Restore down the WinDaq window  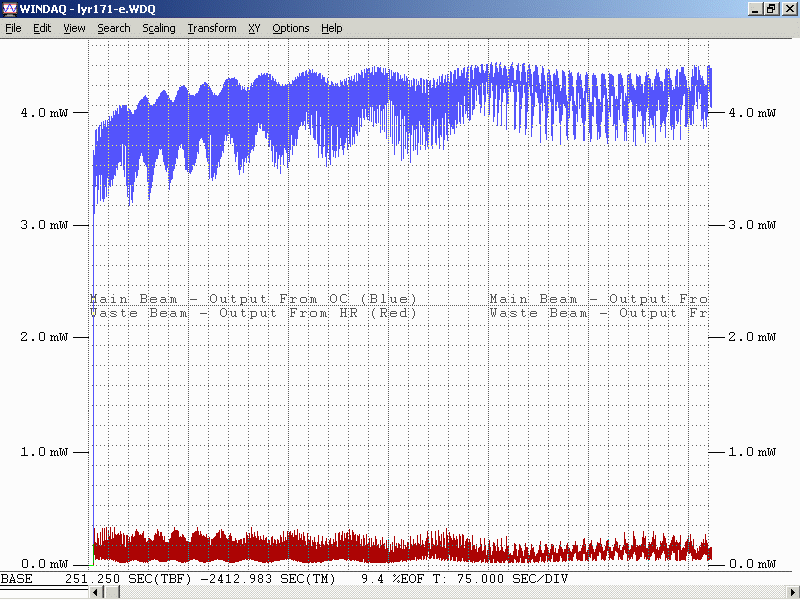pyautogui.click(x=771, y=9)
